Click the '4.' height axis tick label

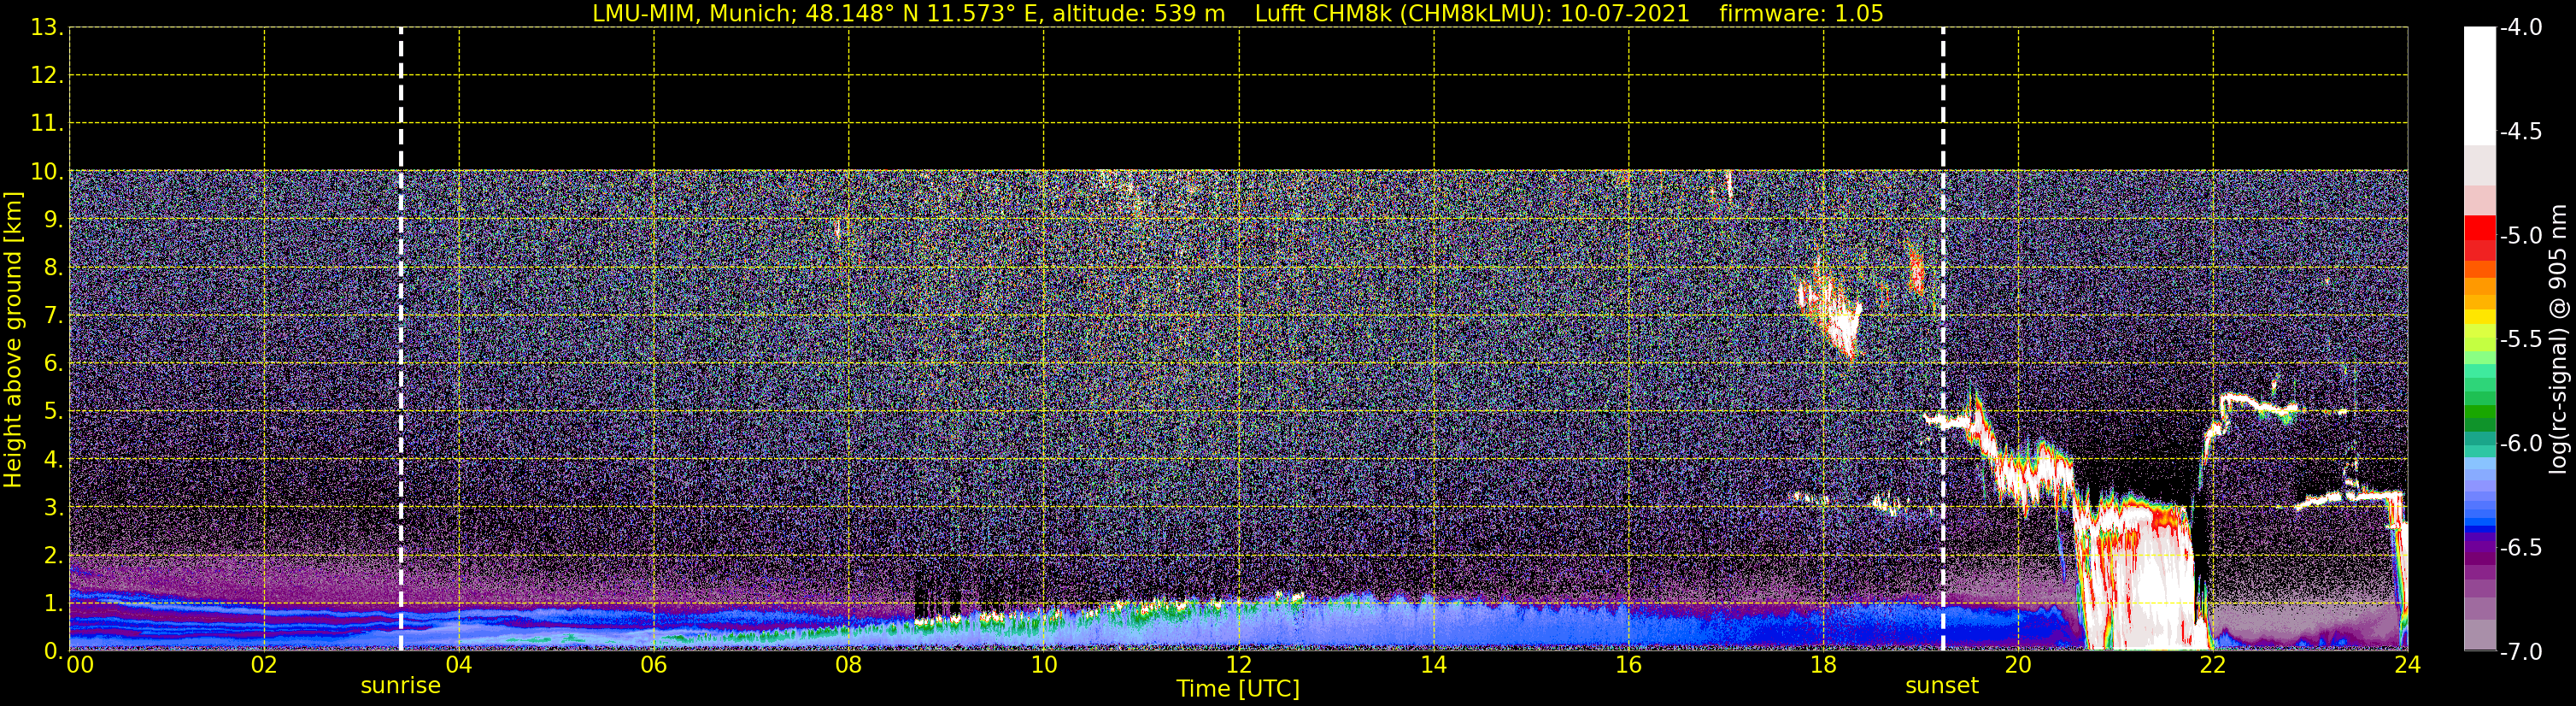coord(53,460)
